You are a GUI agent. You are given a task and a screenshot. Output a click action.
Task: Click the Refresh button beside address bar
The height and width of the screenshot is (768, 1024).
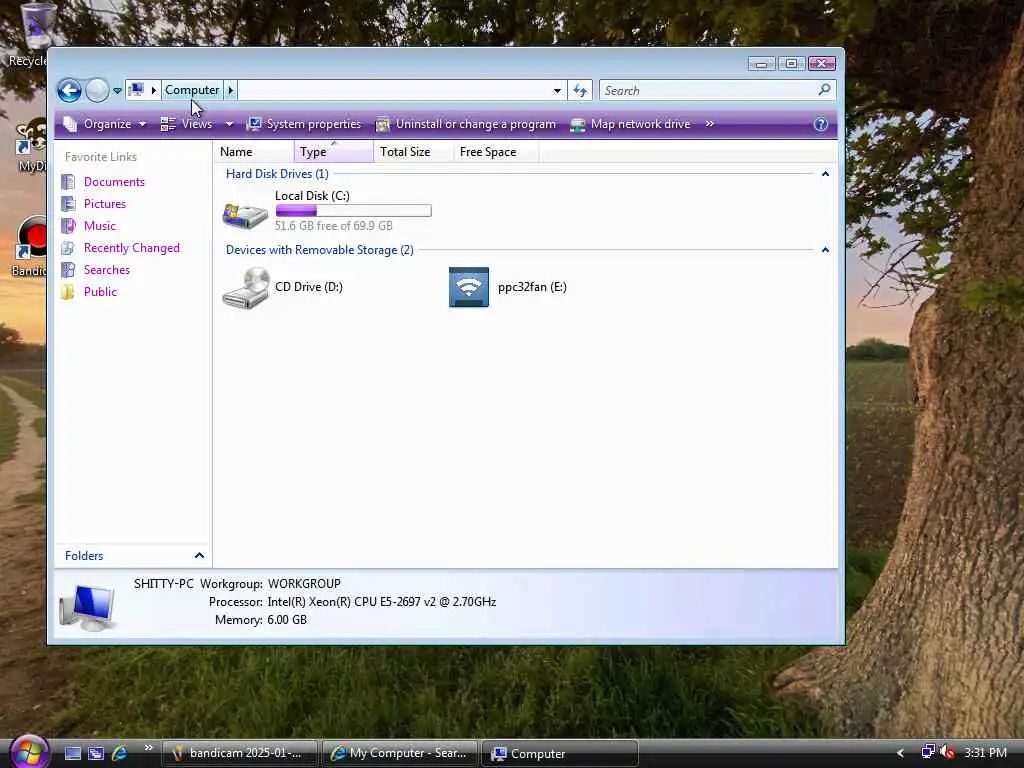point(580,90)
